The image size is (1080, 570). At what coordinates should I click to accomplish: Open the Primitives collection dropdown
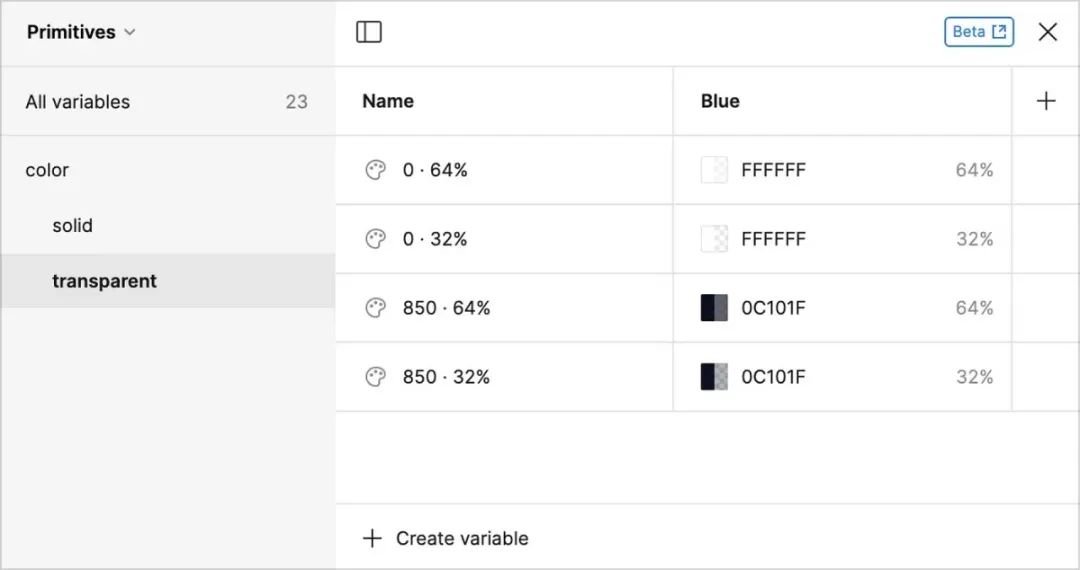tap(81, 32)
